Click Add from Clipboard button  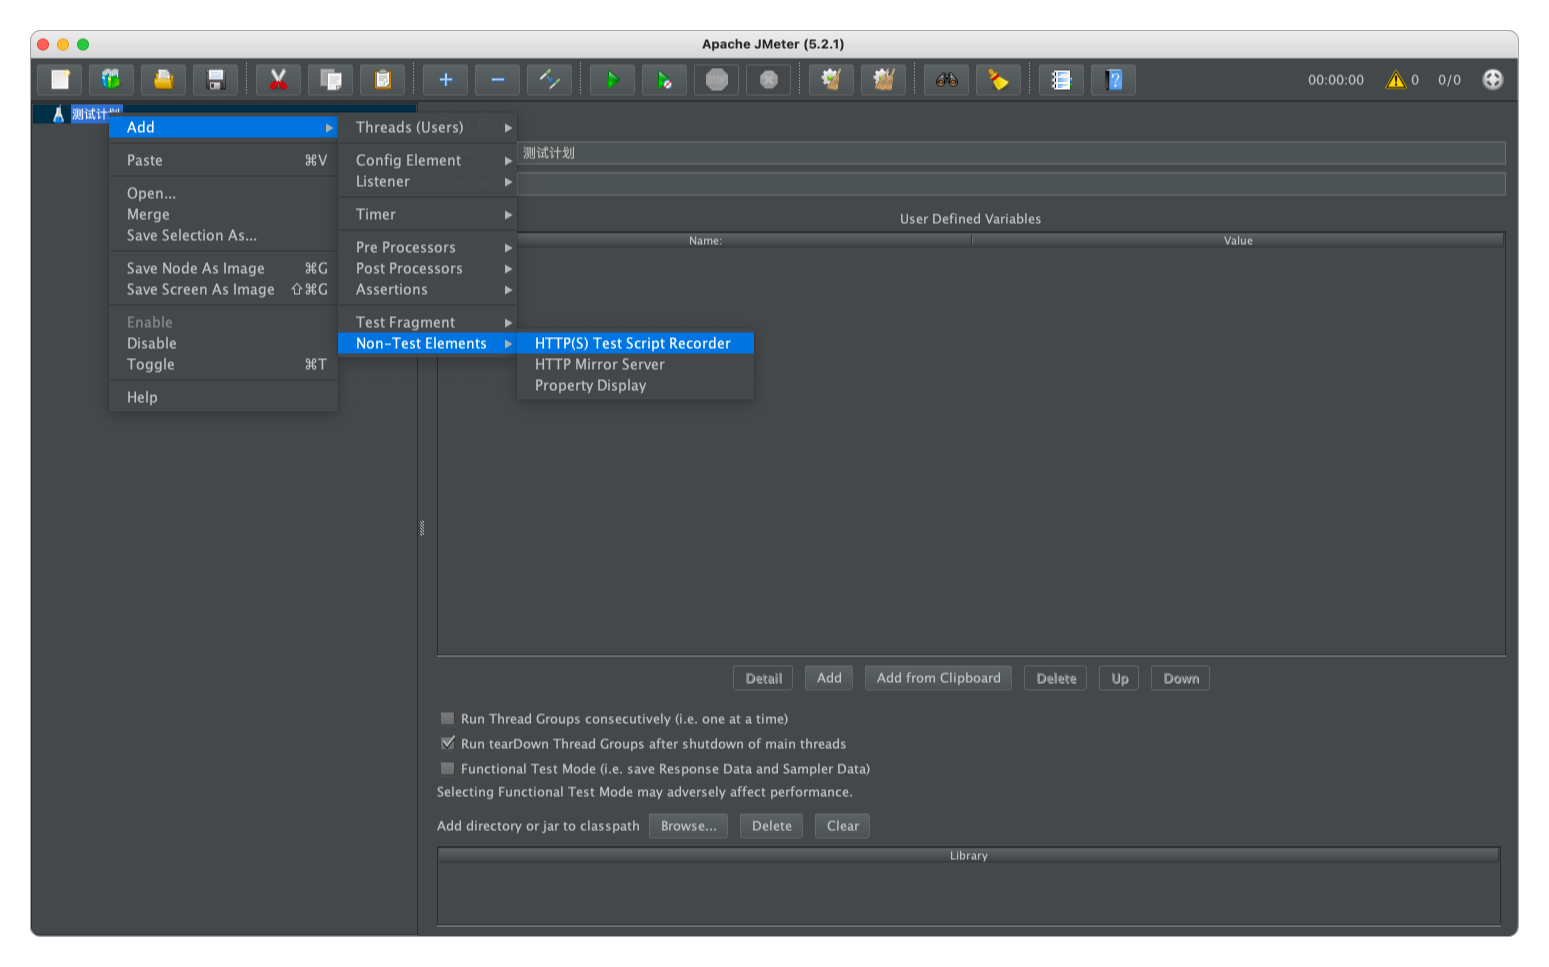pyautogui.click(x=938, y=678)
